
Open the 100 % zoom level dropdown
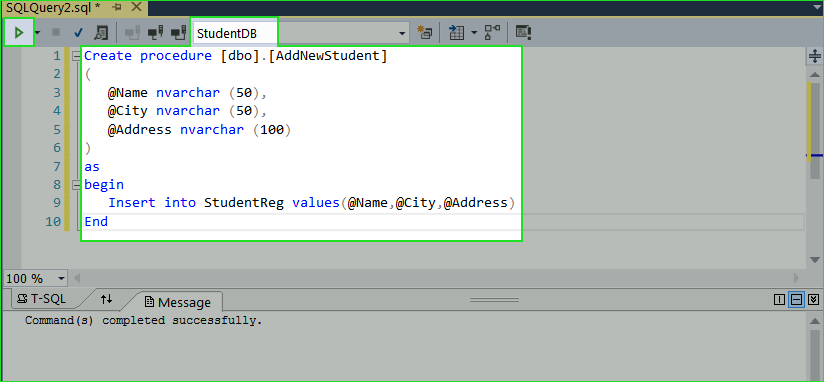61,278
